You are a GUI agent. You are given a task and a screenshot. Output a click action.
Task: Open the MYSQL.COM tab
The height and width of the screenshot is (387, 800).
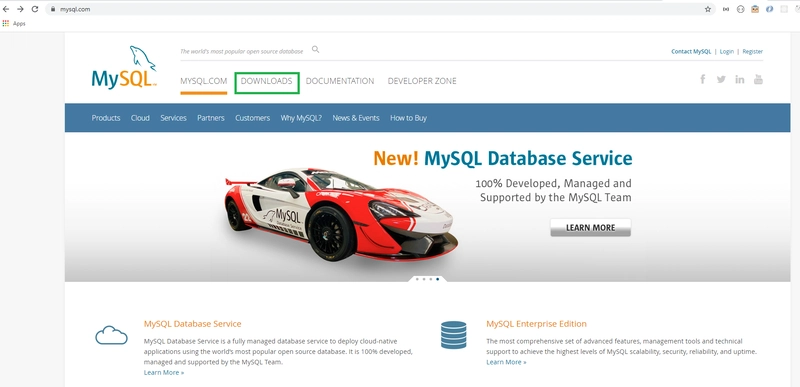point(204,81)
